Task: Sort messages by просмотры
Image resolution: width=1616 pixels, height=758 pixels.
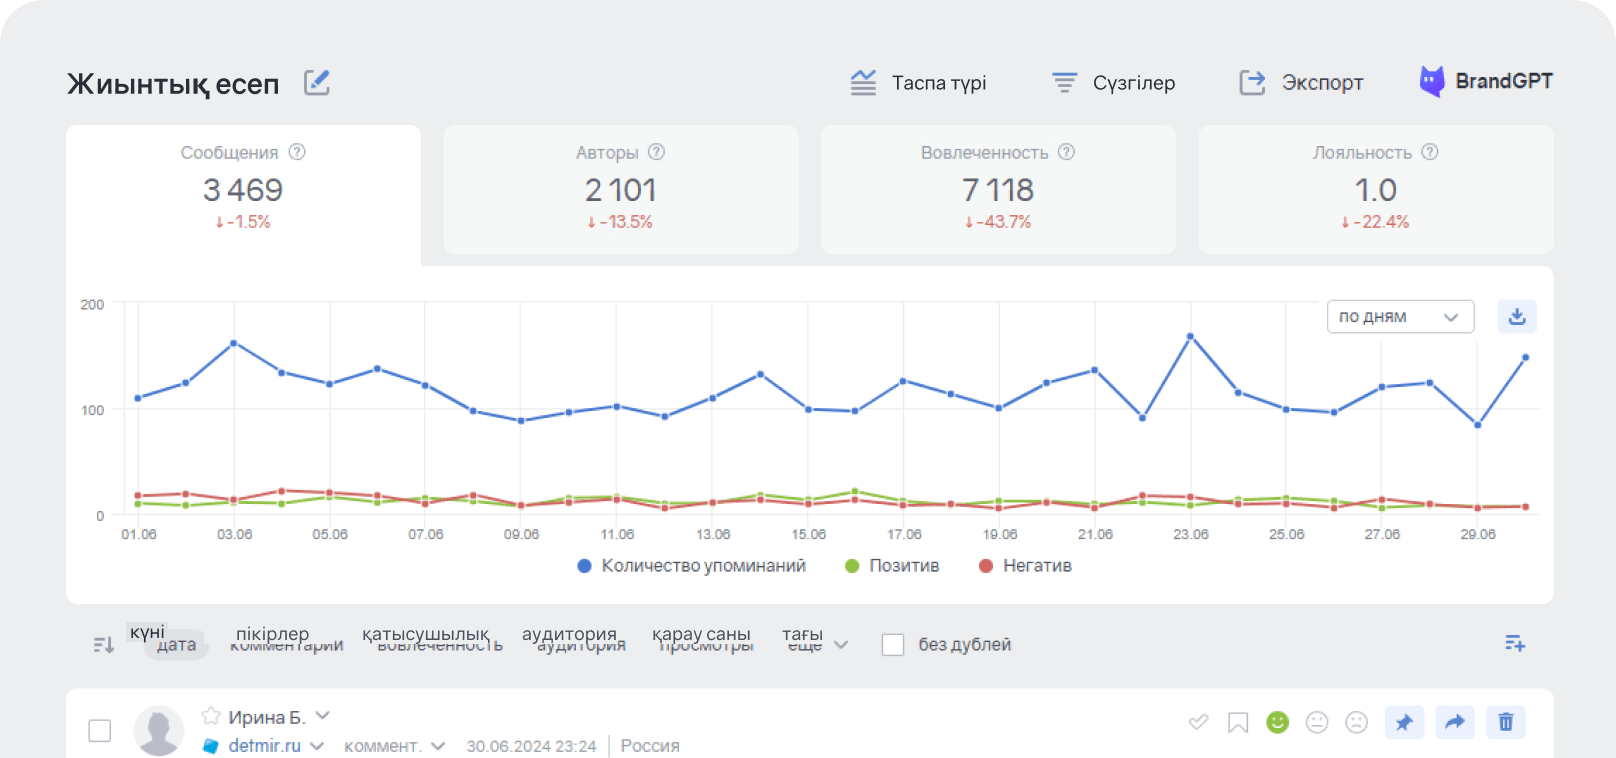Action: tap(706, 645)
